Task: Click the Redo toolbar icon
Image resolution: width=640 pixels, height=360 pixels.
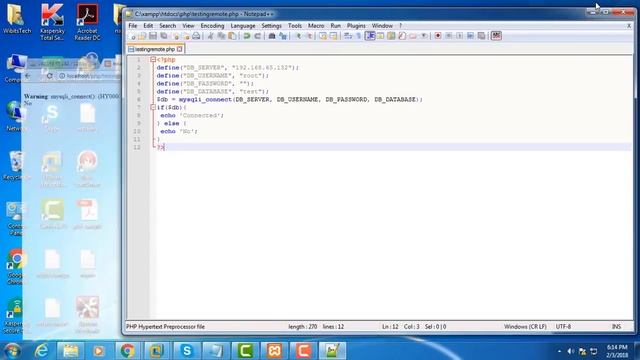Action: pyautogui.click(x=258, y=36)
